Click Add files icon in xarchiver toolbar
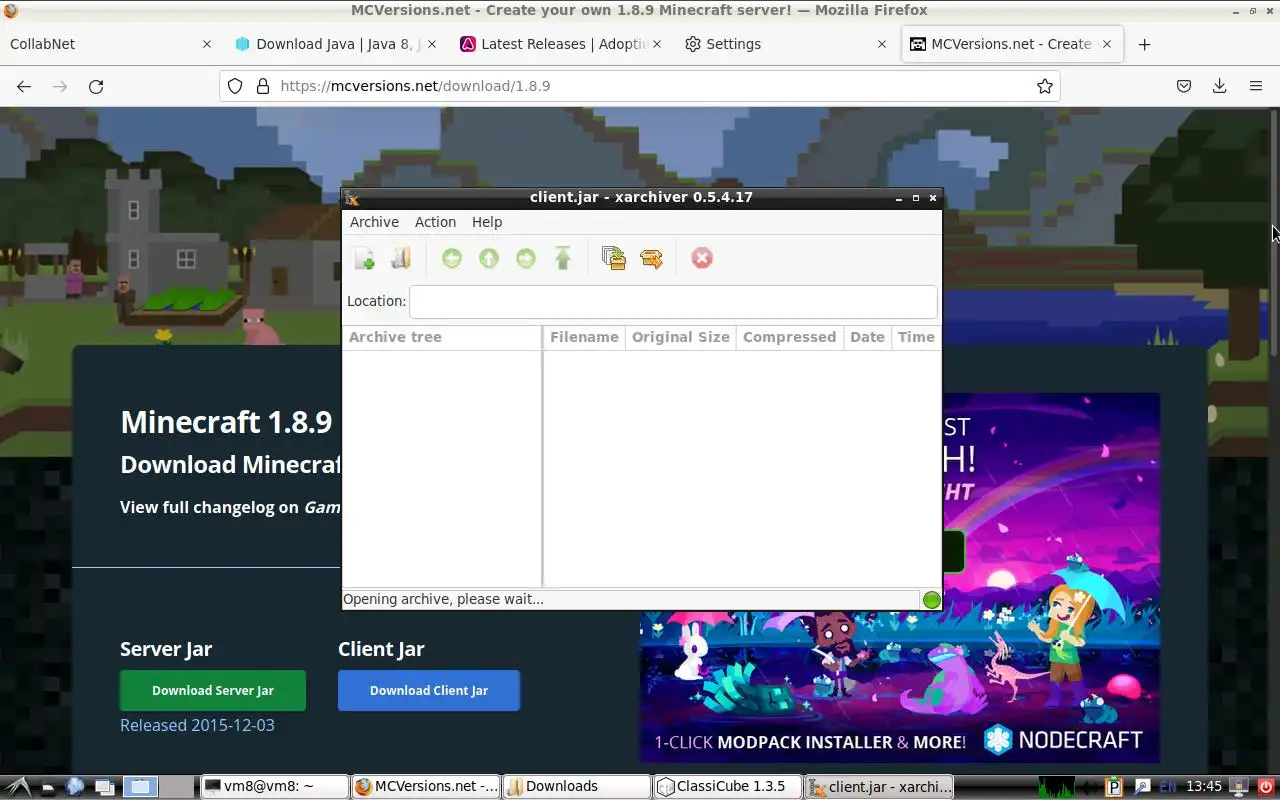1280x800 pixels. pos(614,259)
